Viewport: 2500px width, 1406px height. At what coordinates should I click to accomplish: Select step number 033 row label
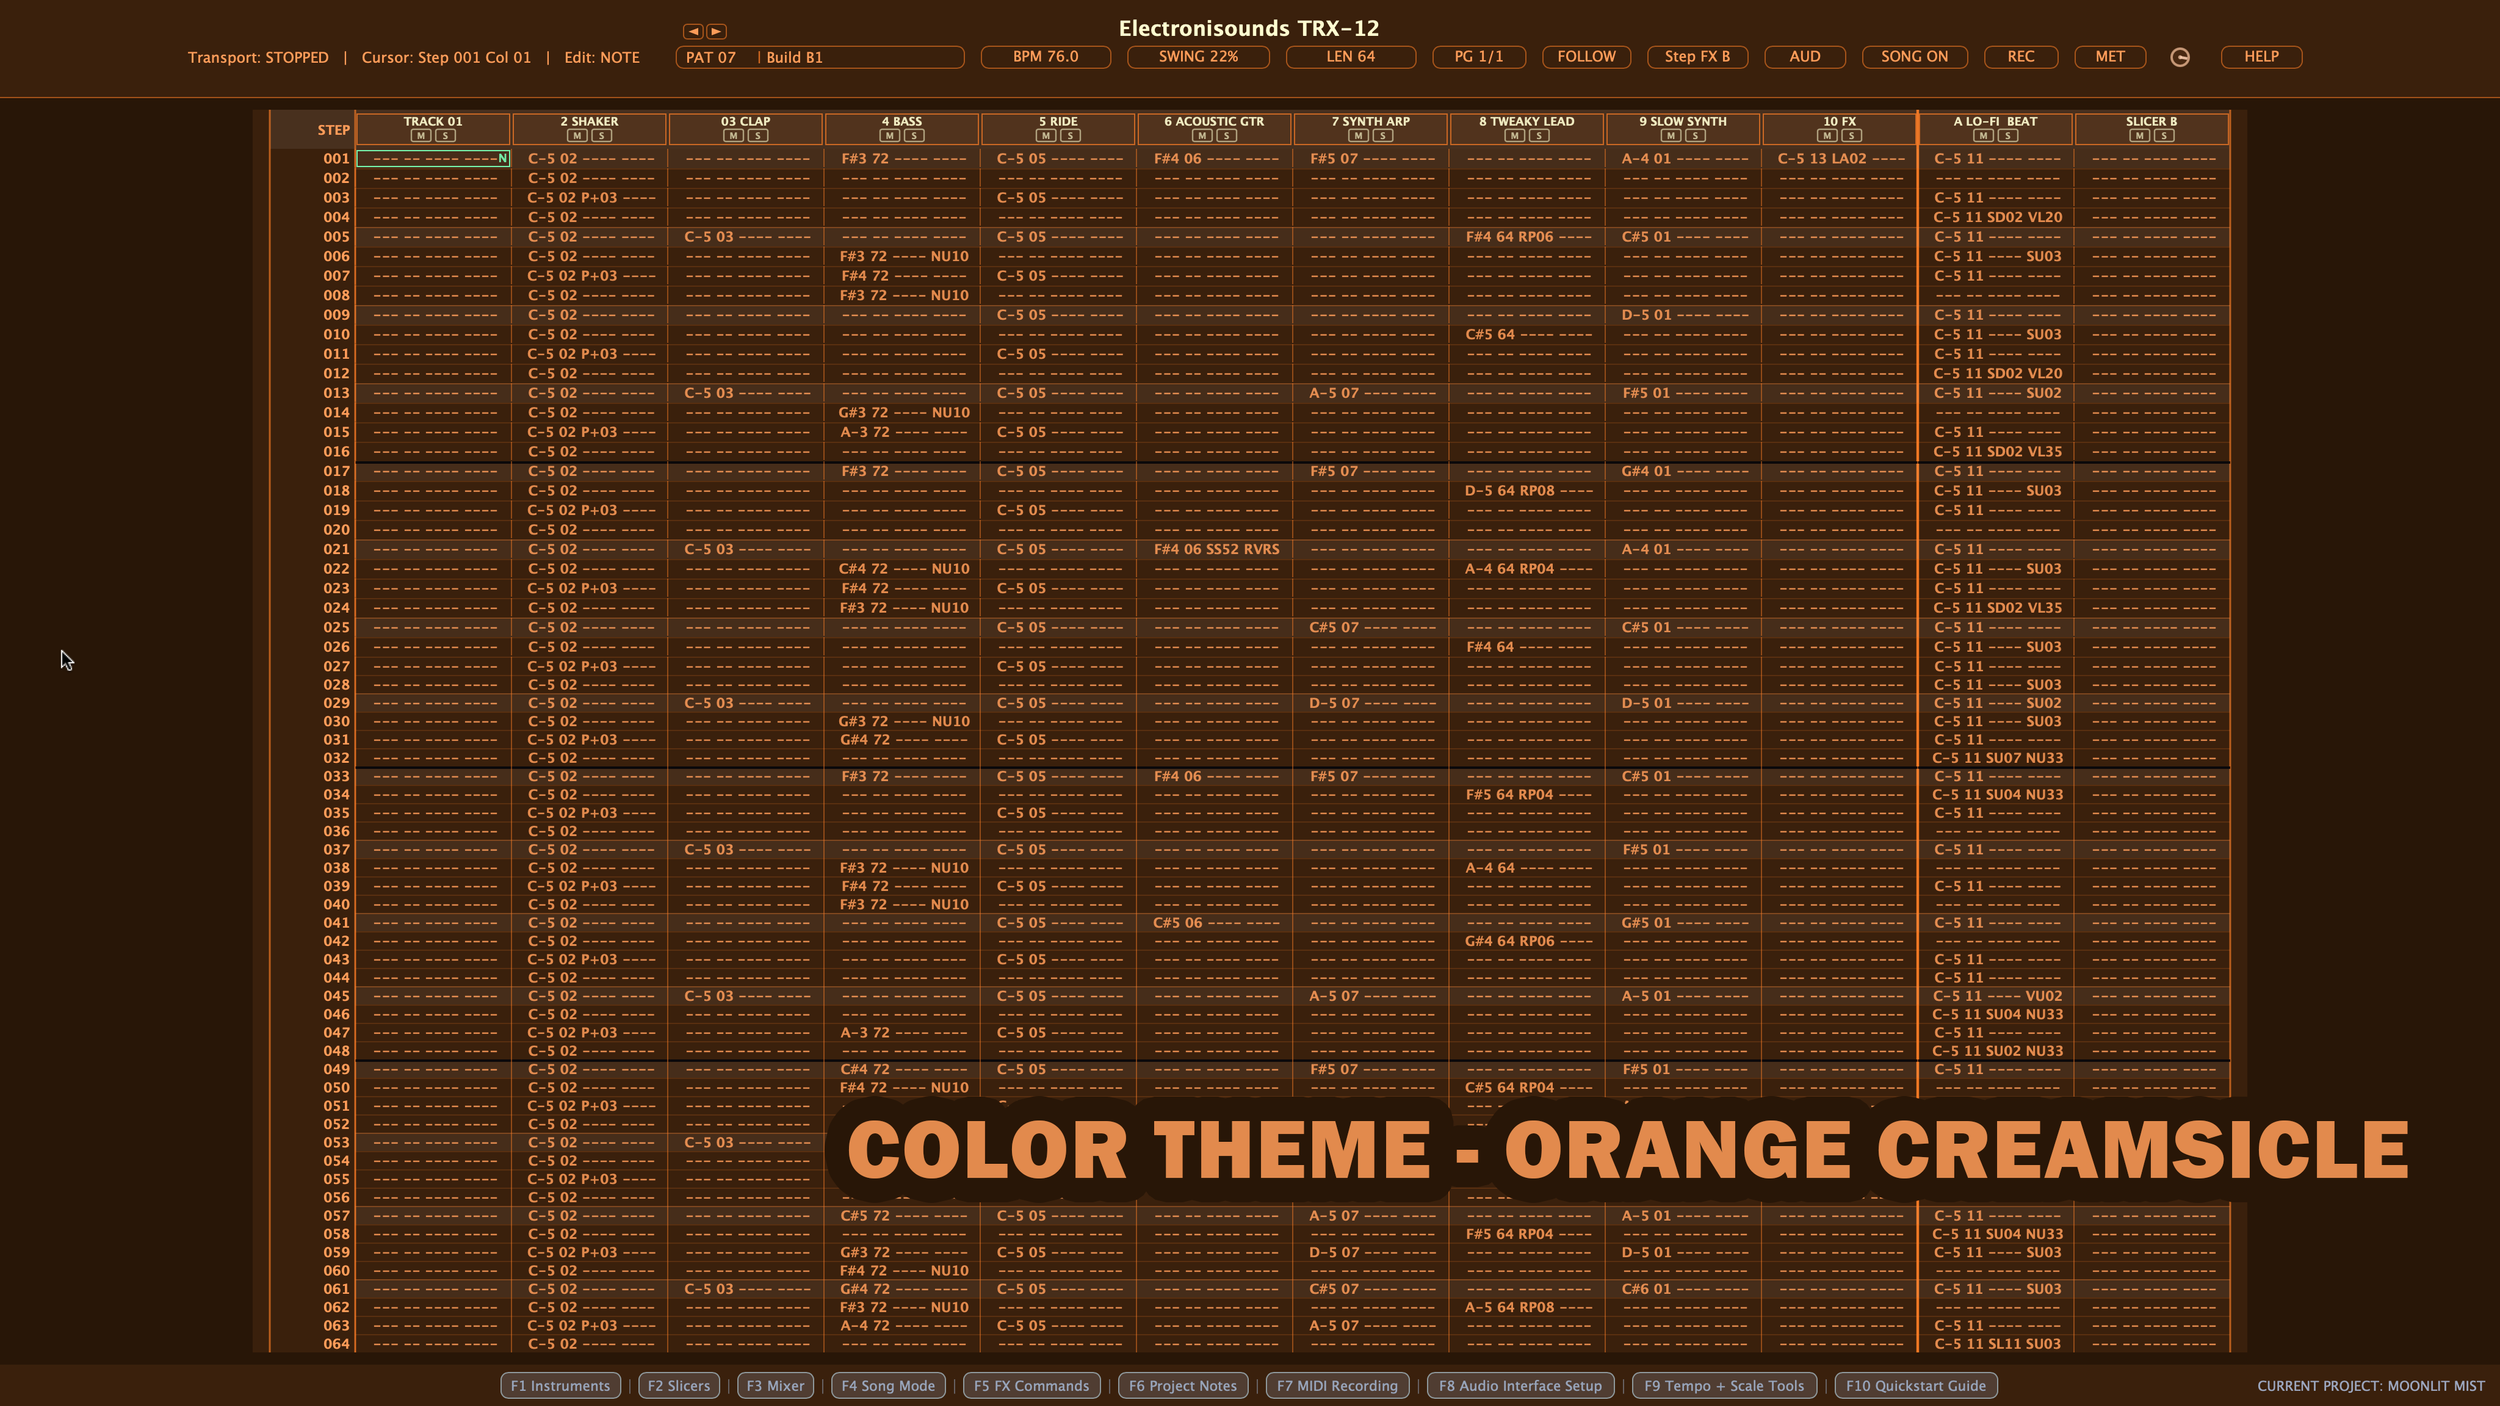pos(336,776)
